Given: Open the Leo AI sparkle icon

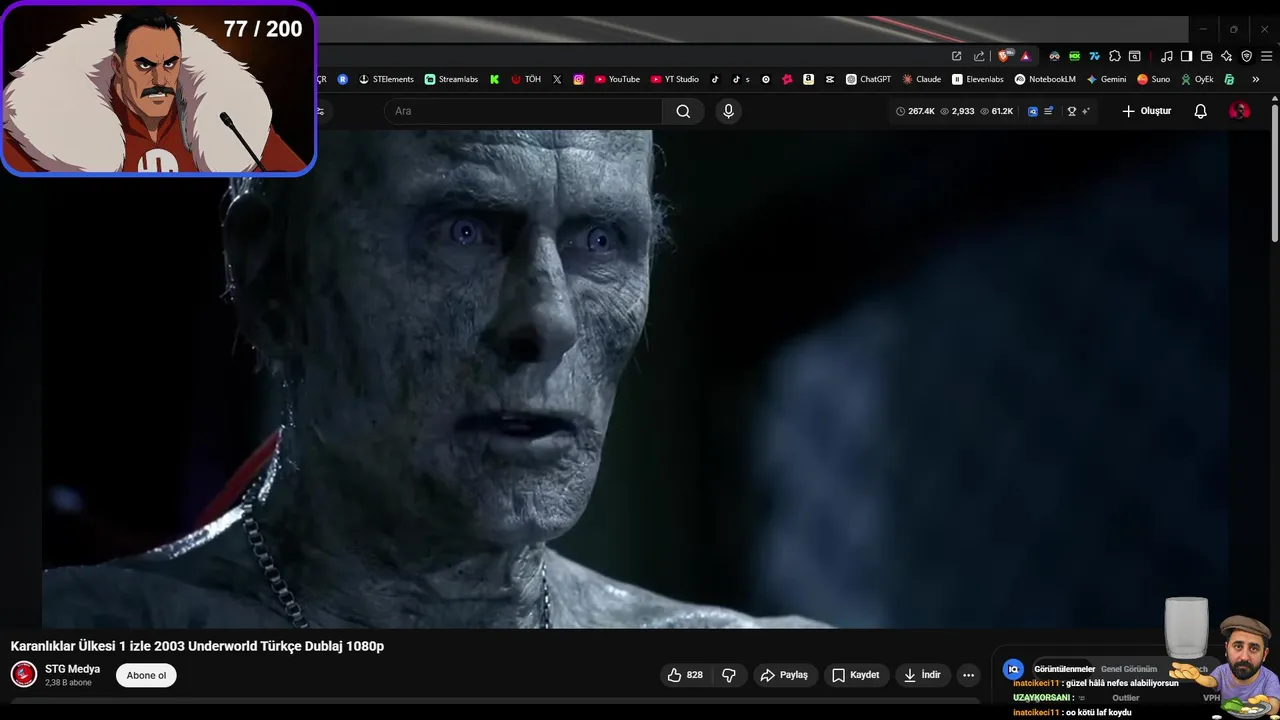Looking at the screenshot, I should [x=1226, y=56].
